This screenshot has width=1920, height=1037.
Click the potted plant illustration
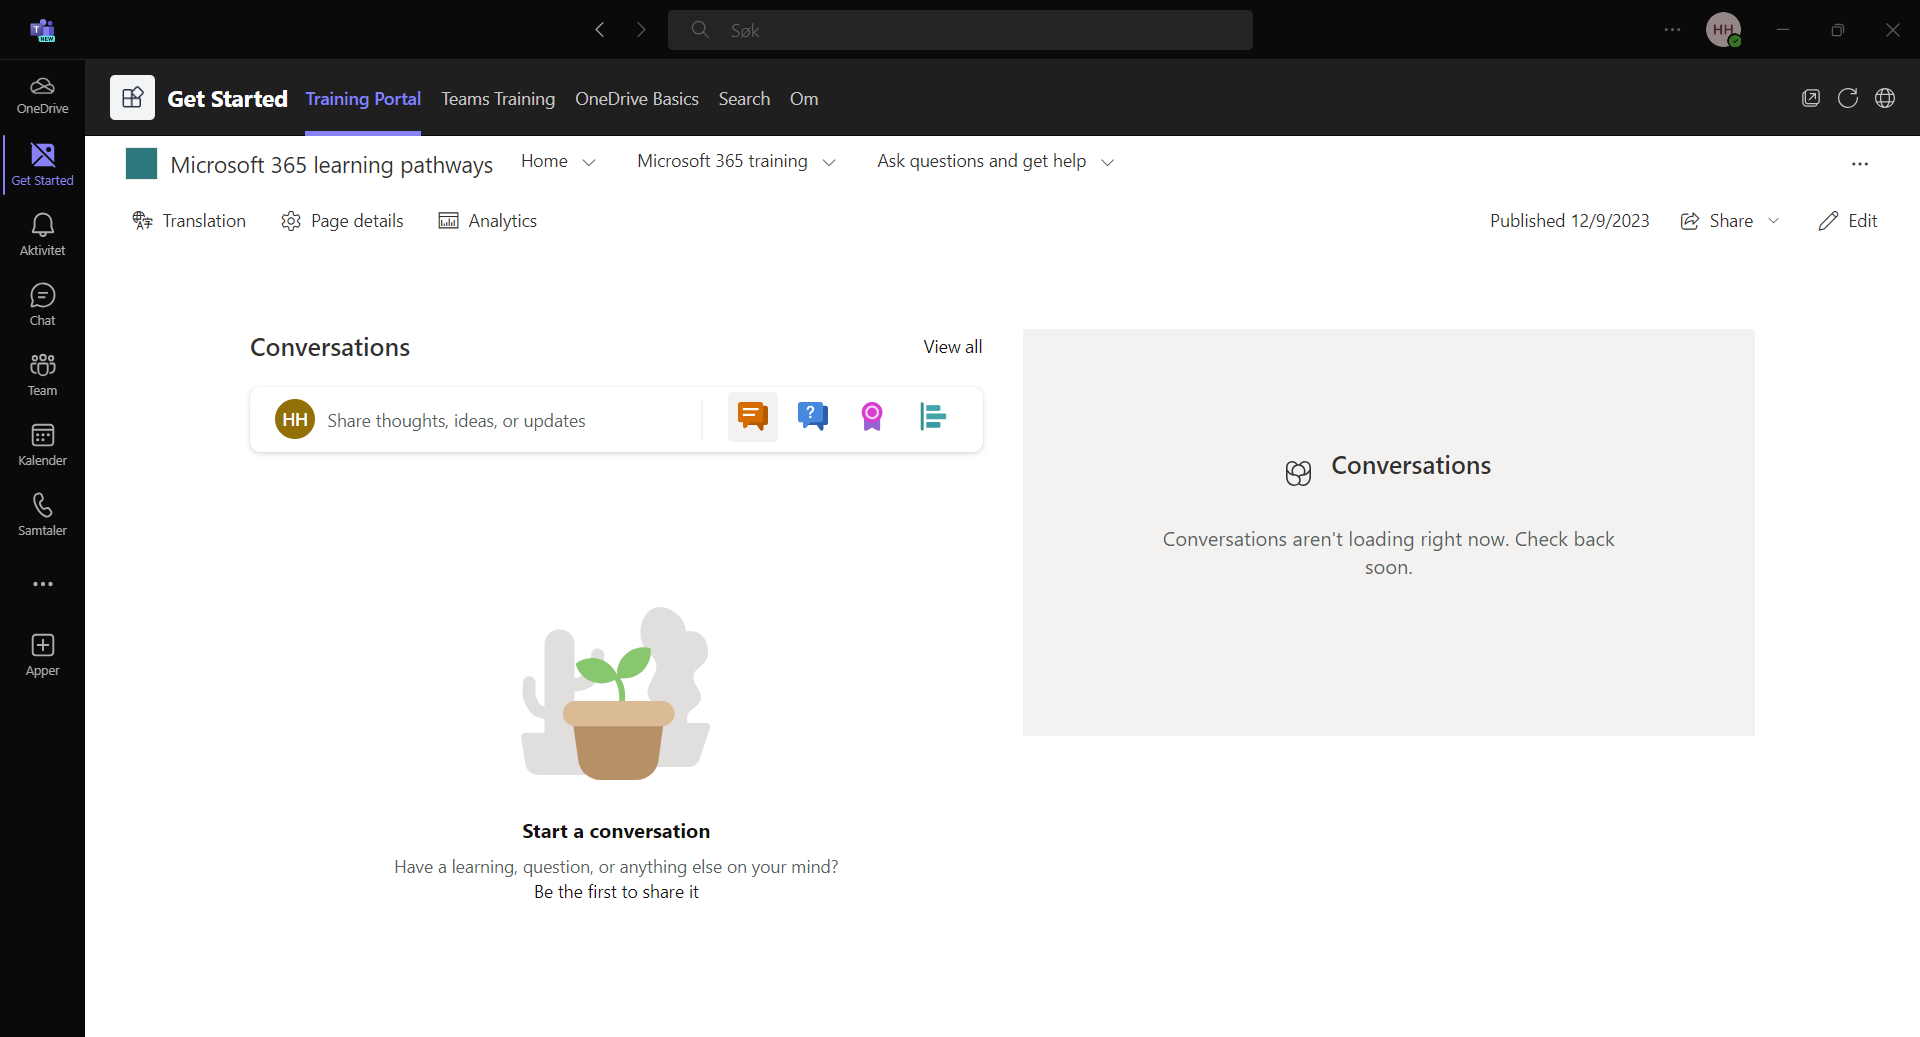[616, 693]
